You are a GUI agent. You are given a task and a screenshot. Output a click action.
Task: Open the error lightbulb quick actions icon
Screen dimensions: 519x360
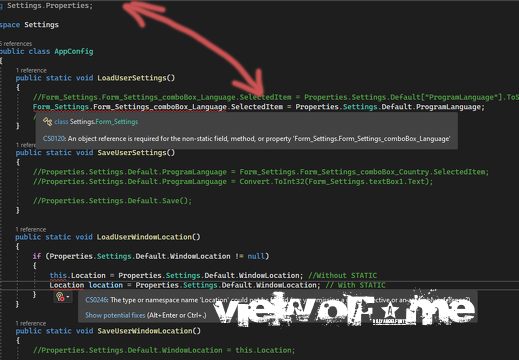coord(60,297)
